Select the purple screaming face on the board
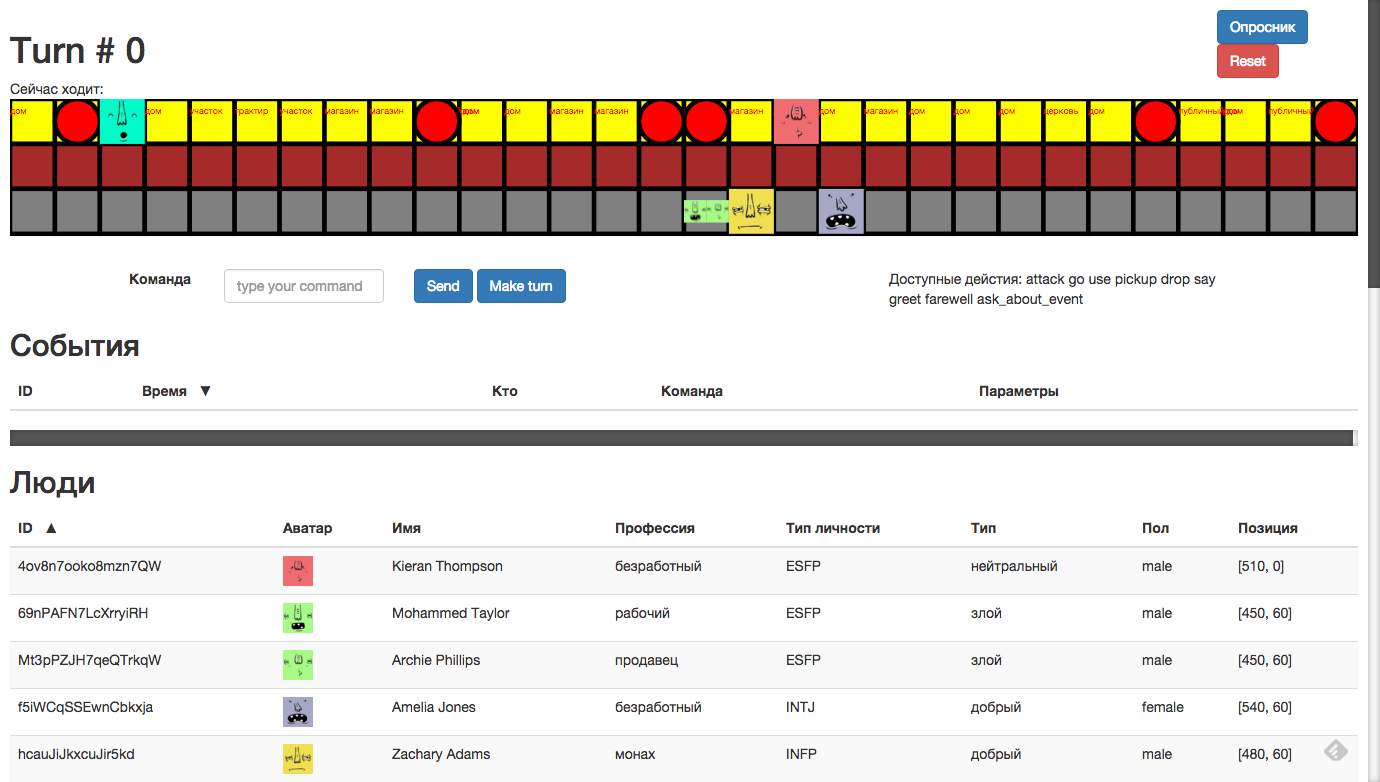Viewport: 1380px width, 782px height. click(x=841, y=211)
